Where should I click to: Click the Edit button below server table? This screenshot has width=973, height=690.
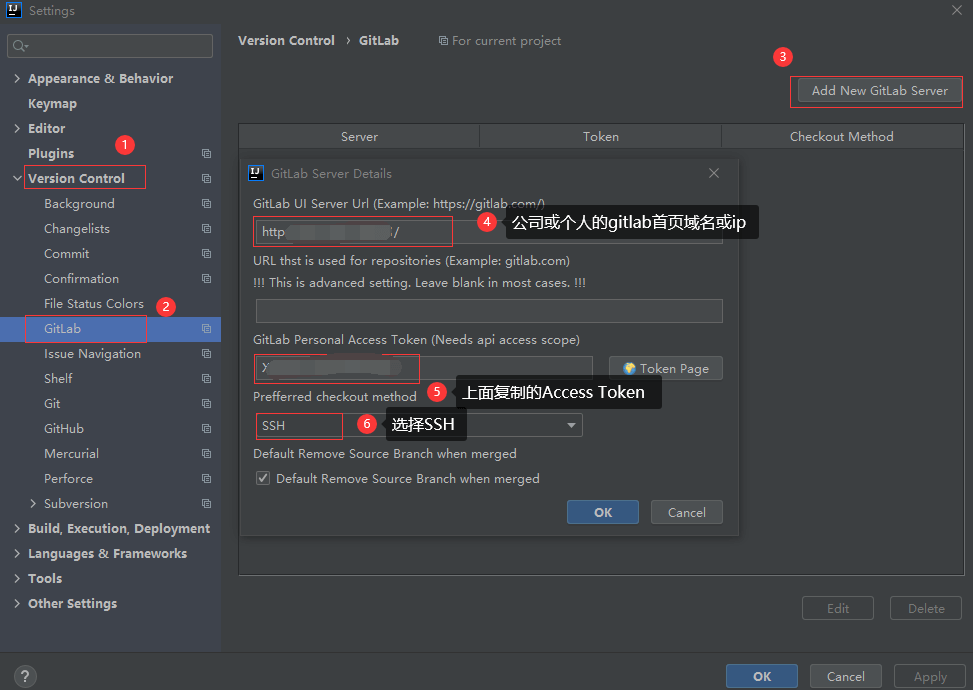(838, 608)
